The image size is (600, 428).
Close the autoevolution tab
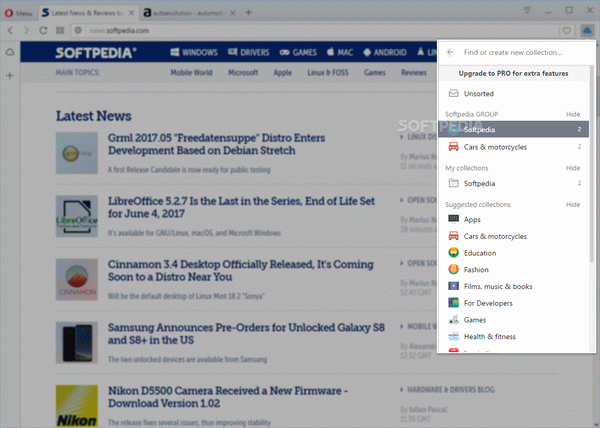pos(232,13)
